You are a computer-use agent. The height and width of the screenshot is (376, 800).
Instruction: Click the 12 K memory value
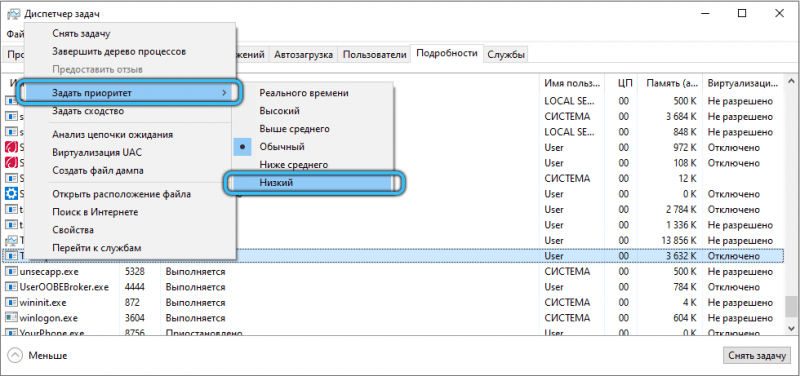coord(688,179)
